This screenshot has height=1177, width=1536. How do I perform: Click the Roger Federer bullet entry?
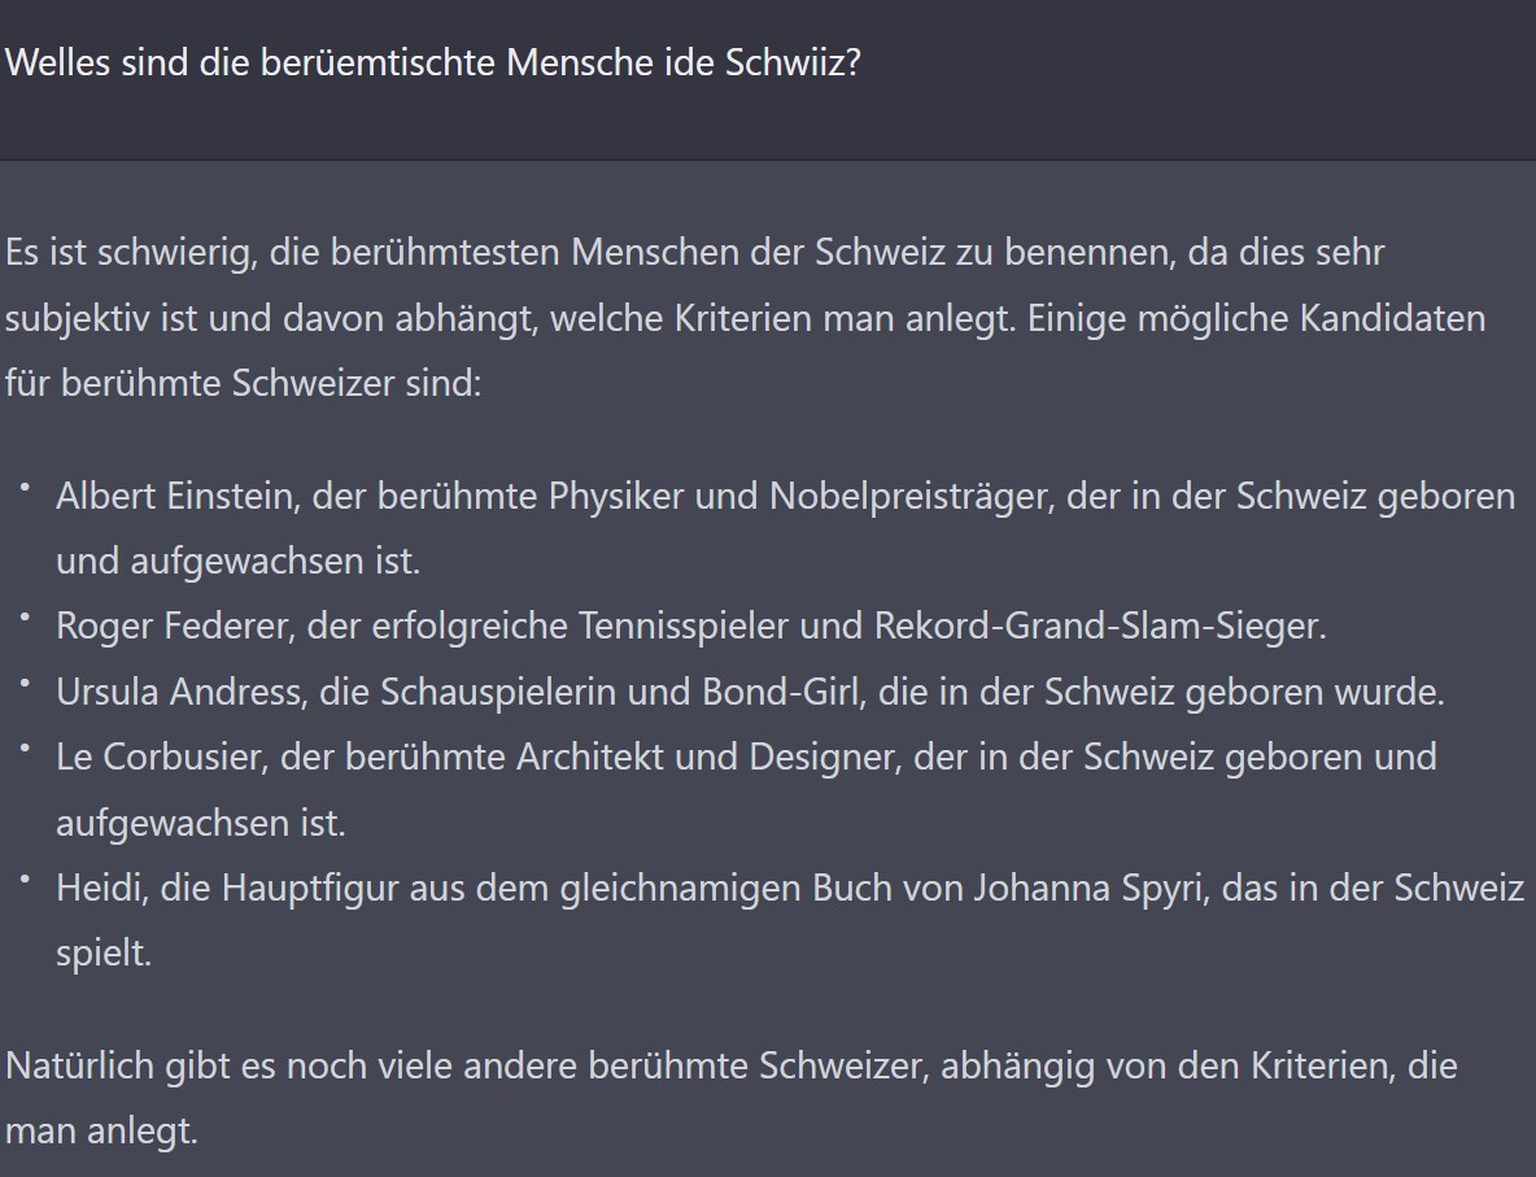click(691, 626)
